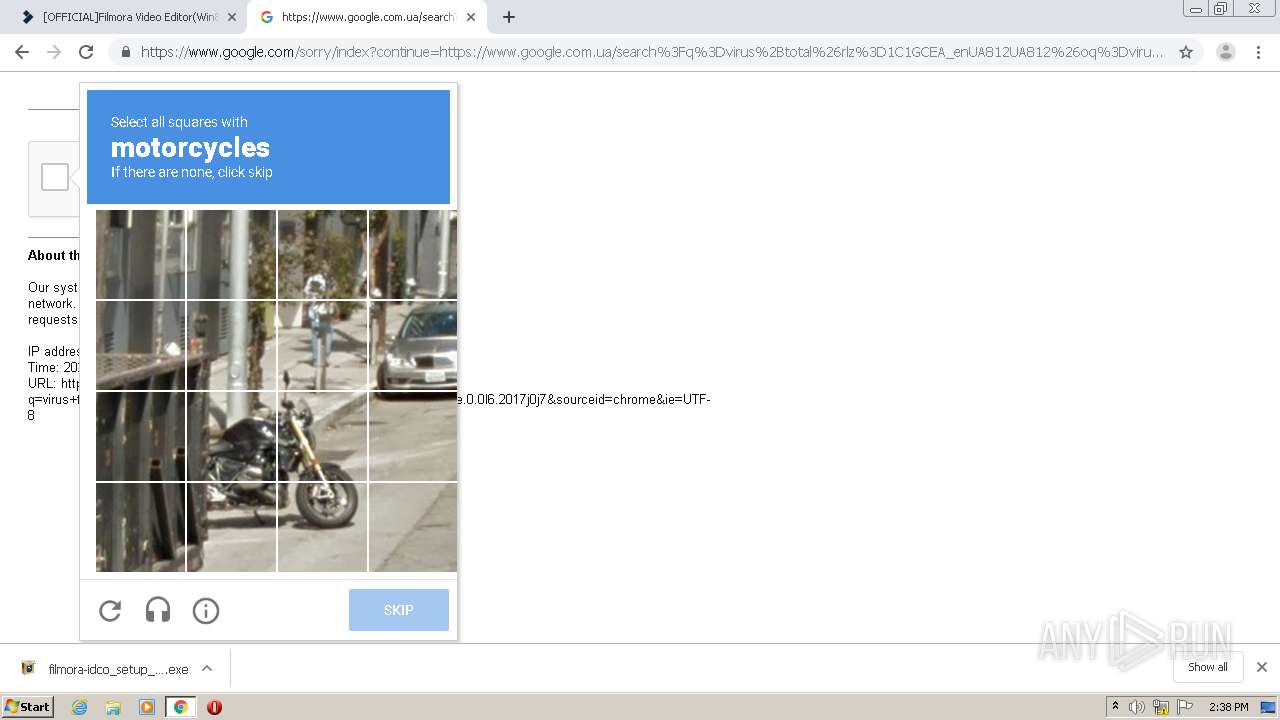
Task: Select captcha tile with motorcycle handlebars
Action: coord(322,436)
